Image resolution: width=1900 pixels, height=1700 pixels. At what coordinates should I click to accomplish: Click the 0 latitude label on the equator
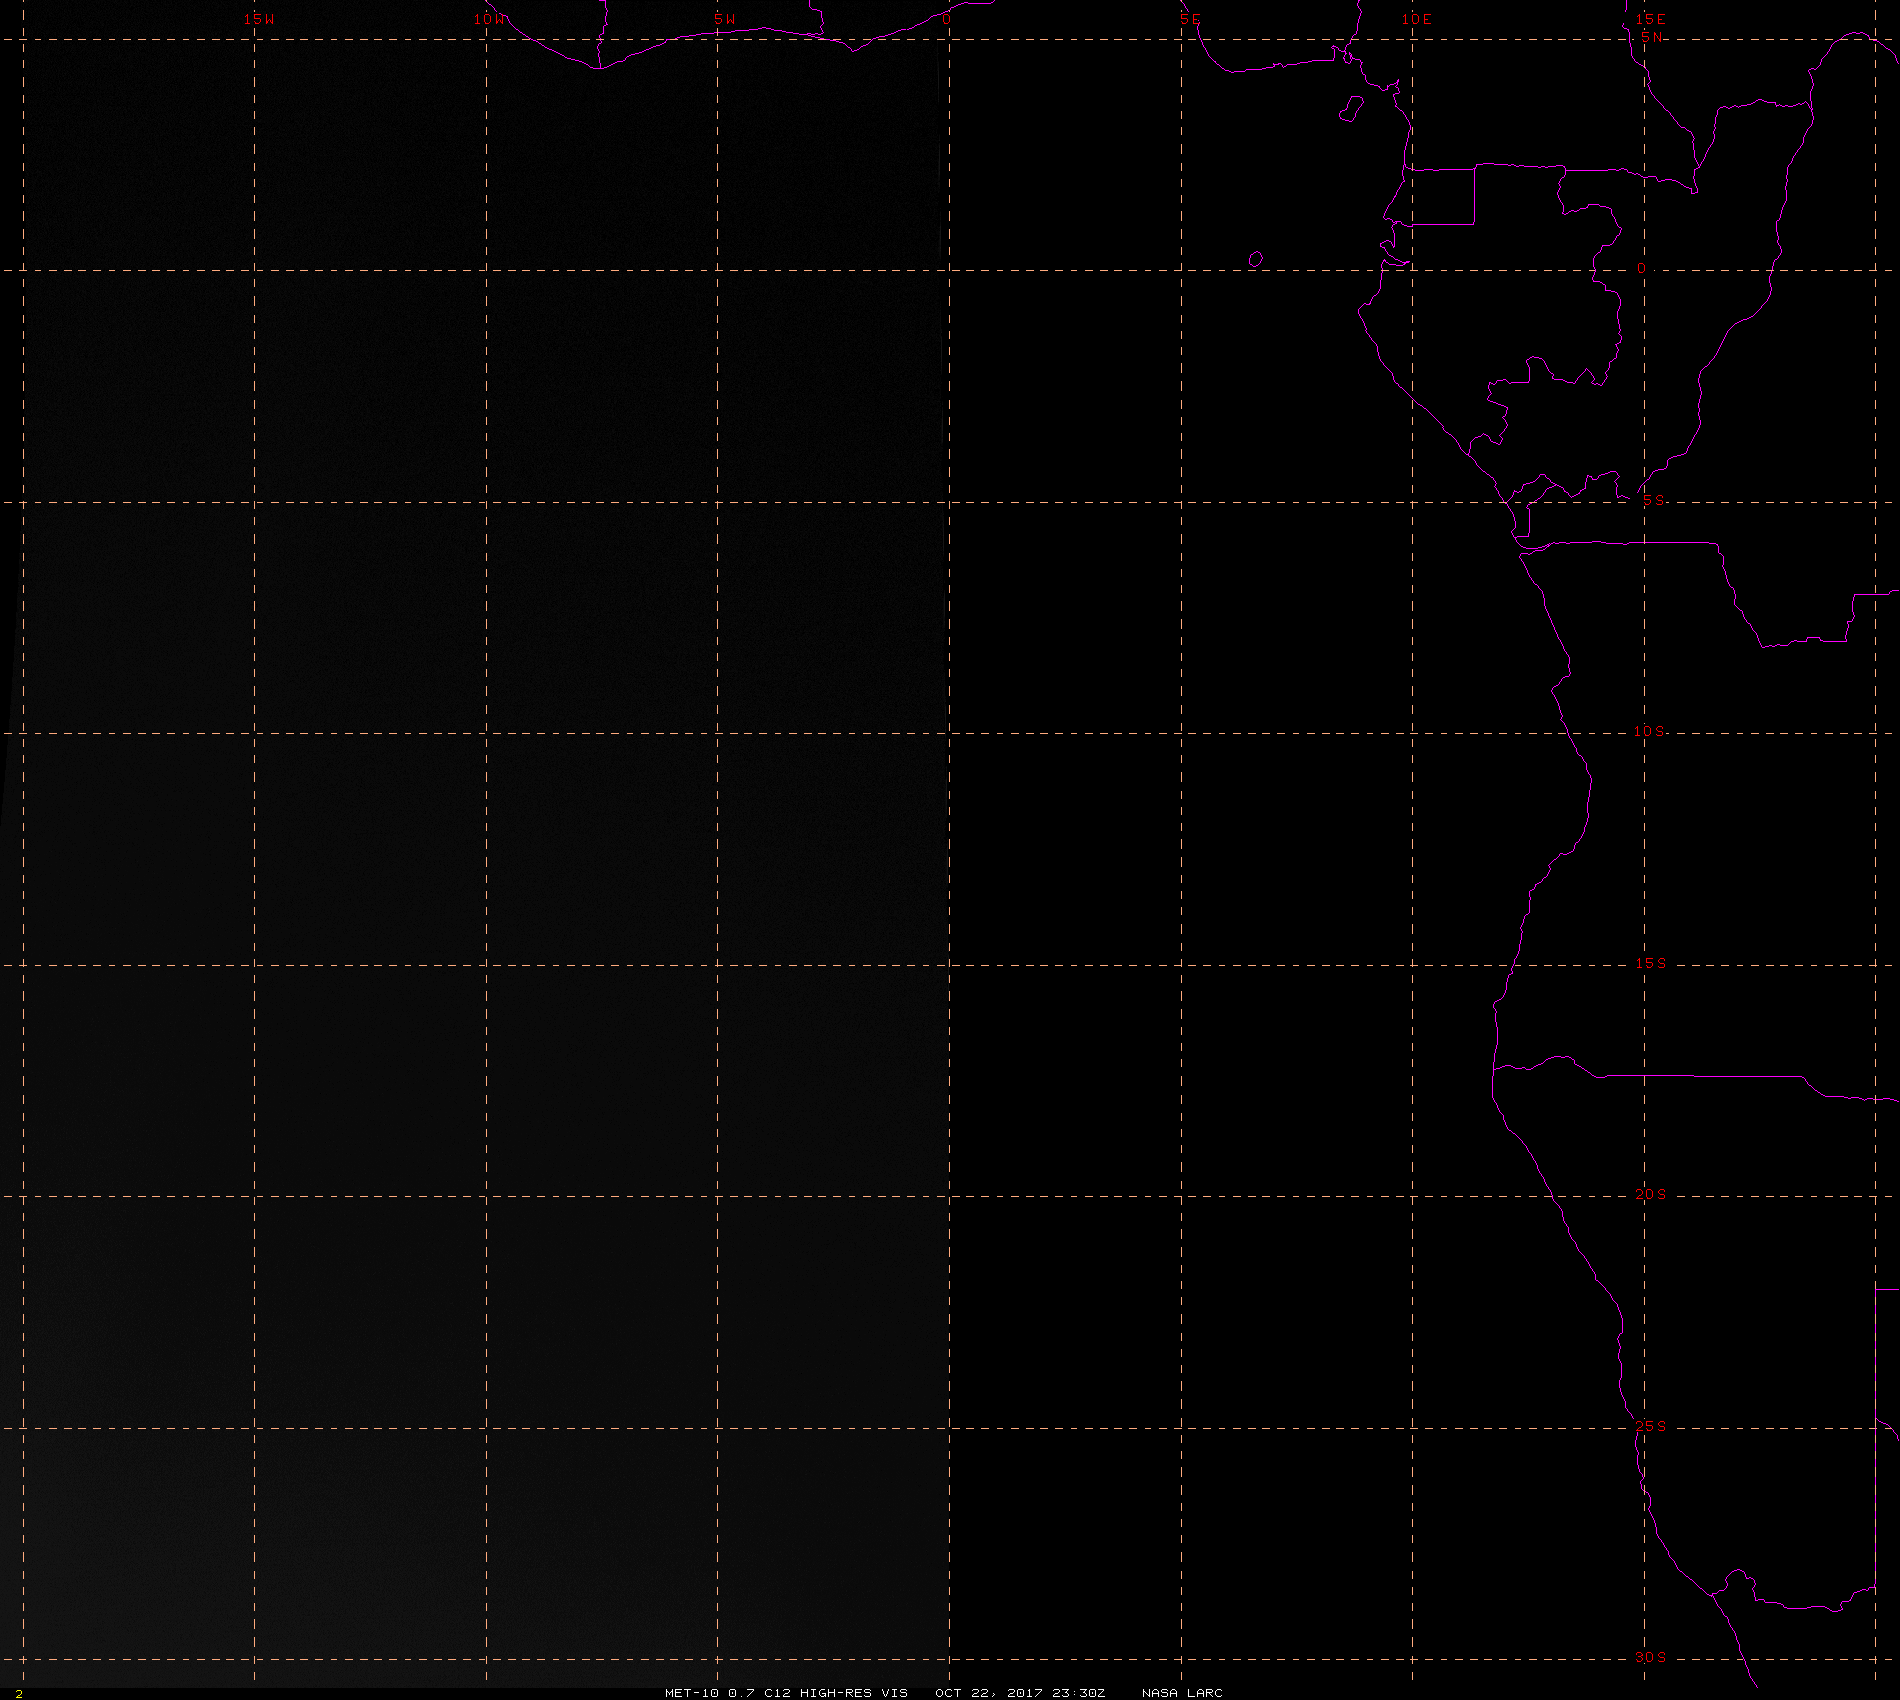click(x=1641, y=269)
